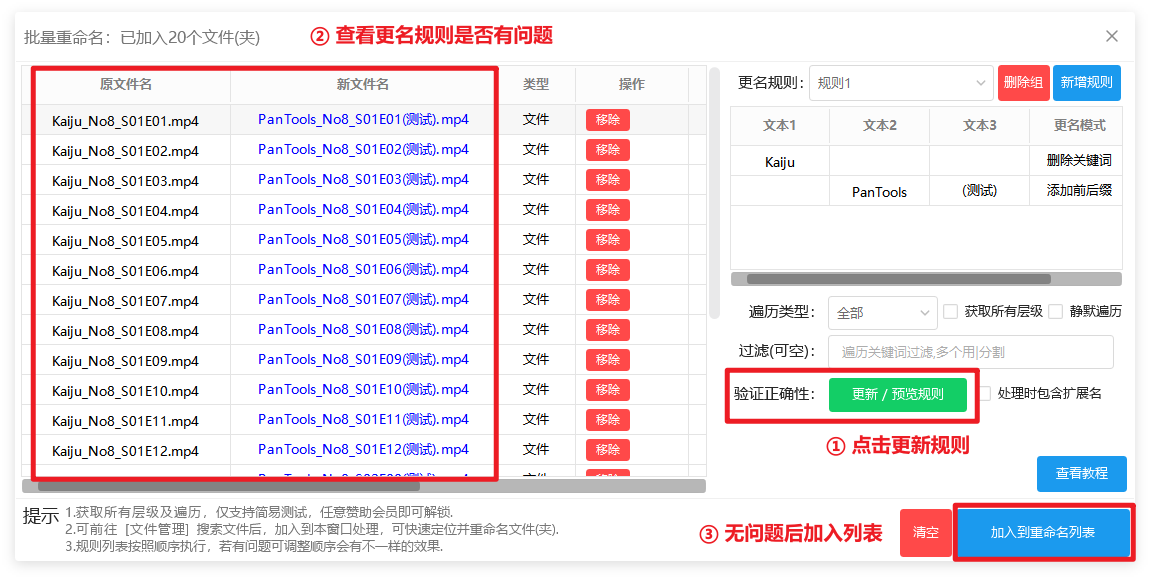
Task: Remove Kaiju_No8_S01E05.mp4 from the list
Action: 607,240
